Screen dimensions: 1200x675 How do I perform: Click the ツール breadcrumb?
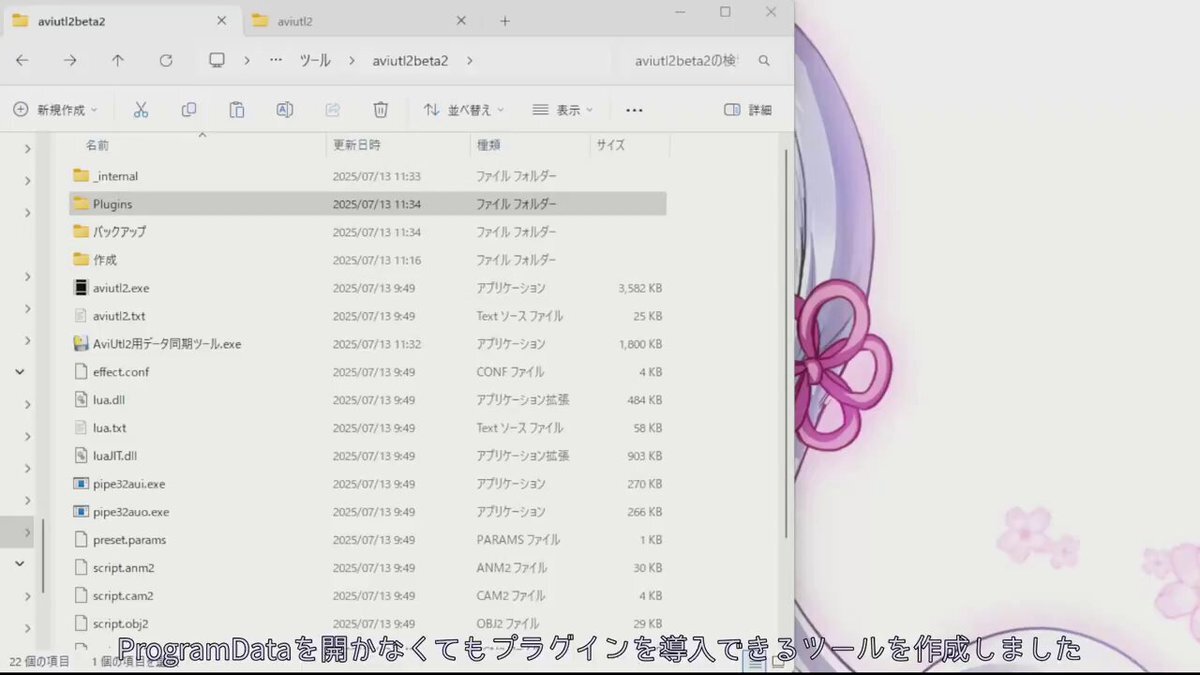click(x=315, y=61)
